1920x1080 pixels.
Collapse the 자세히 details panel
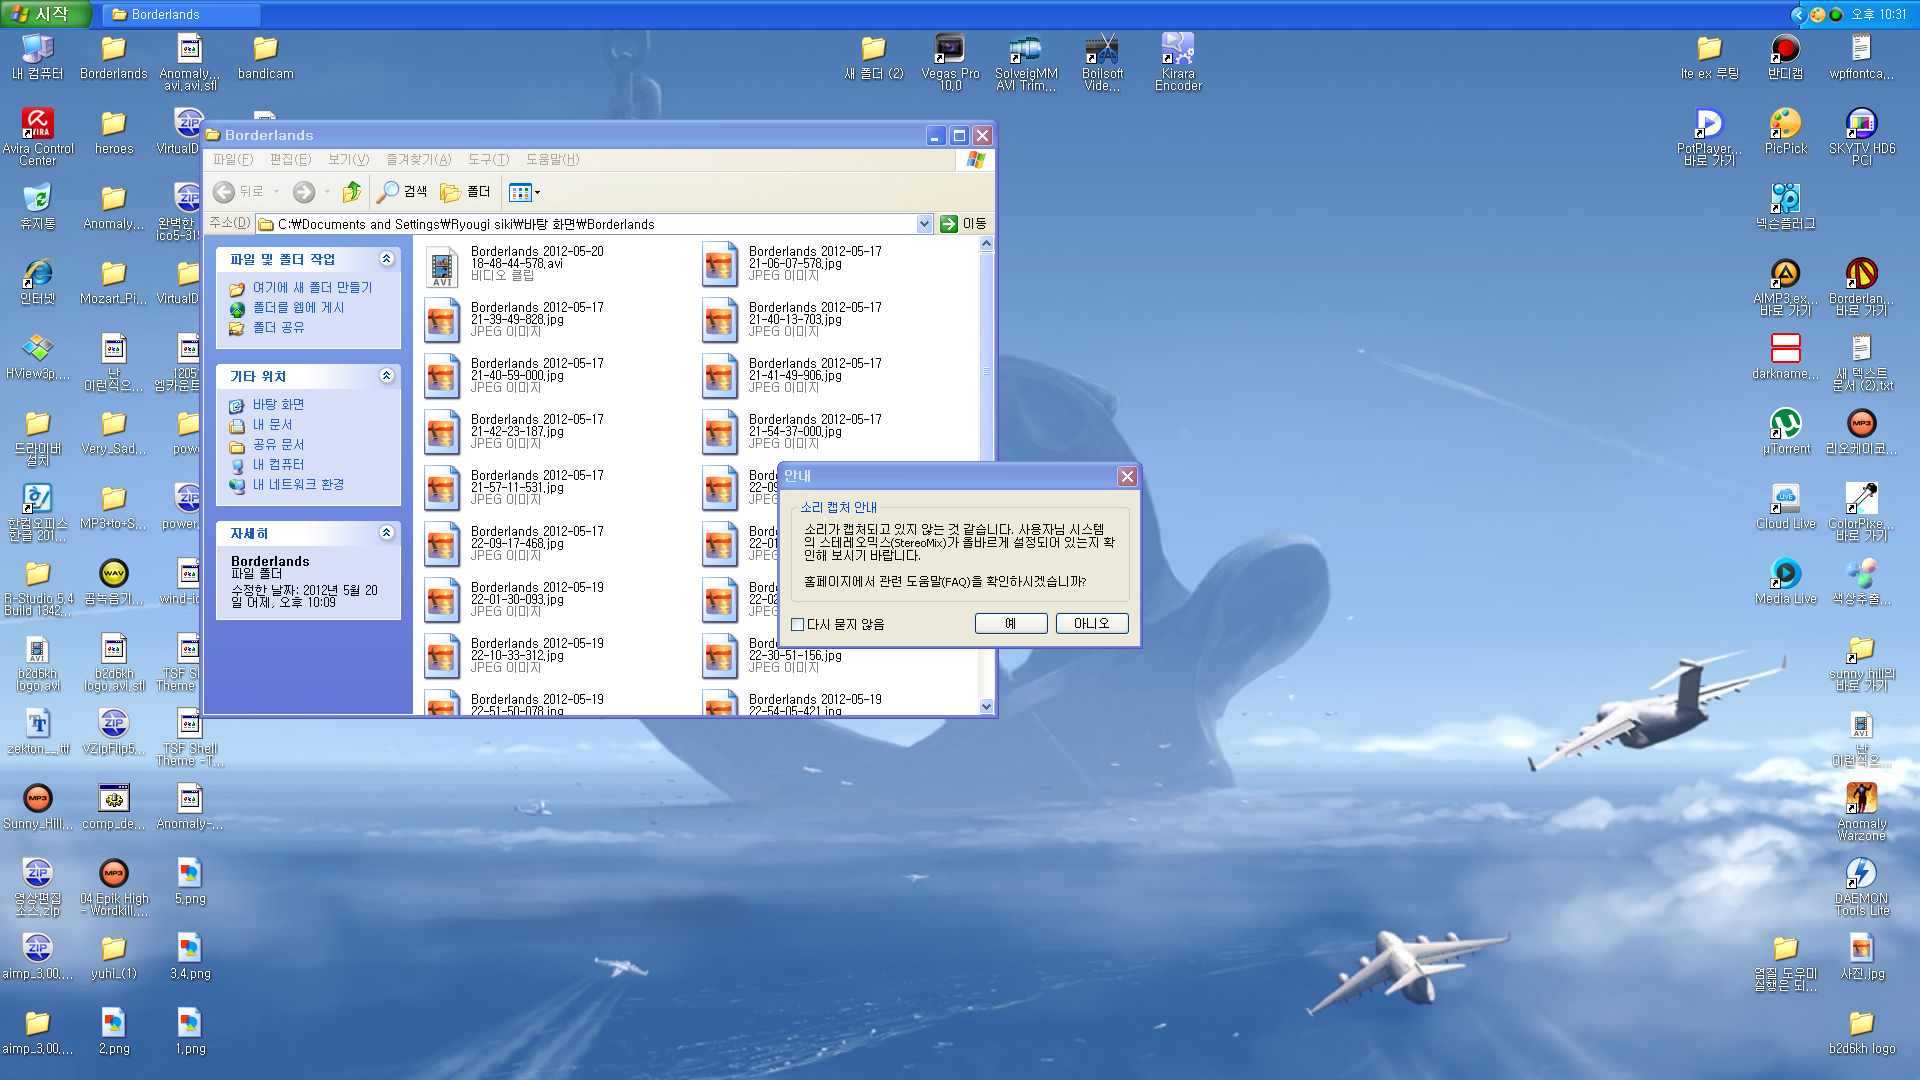386,533
